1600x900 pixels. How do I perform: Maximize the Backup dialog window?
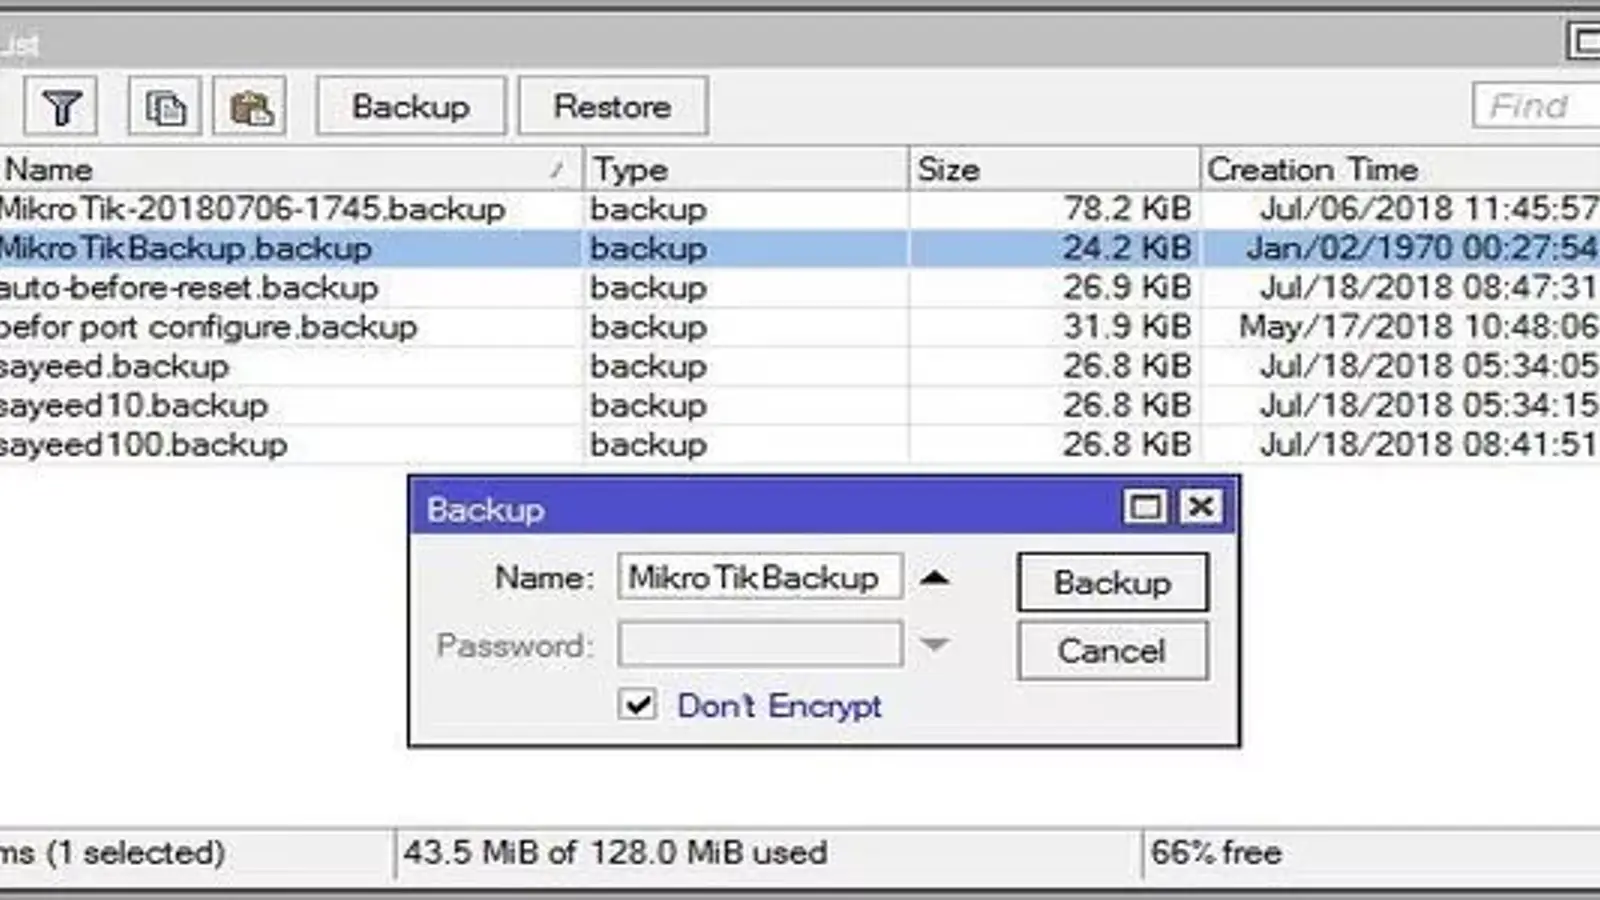coord(1145,508)
